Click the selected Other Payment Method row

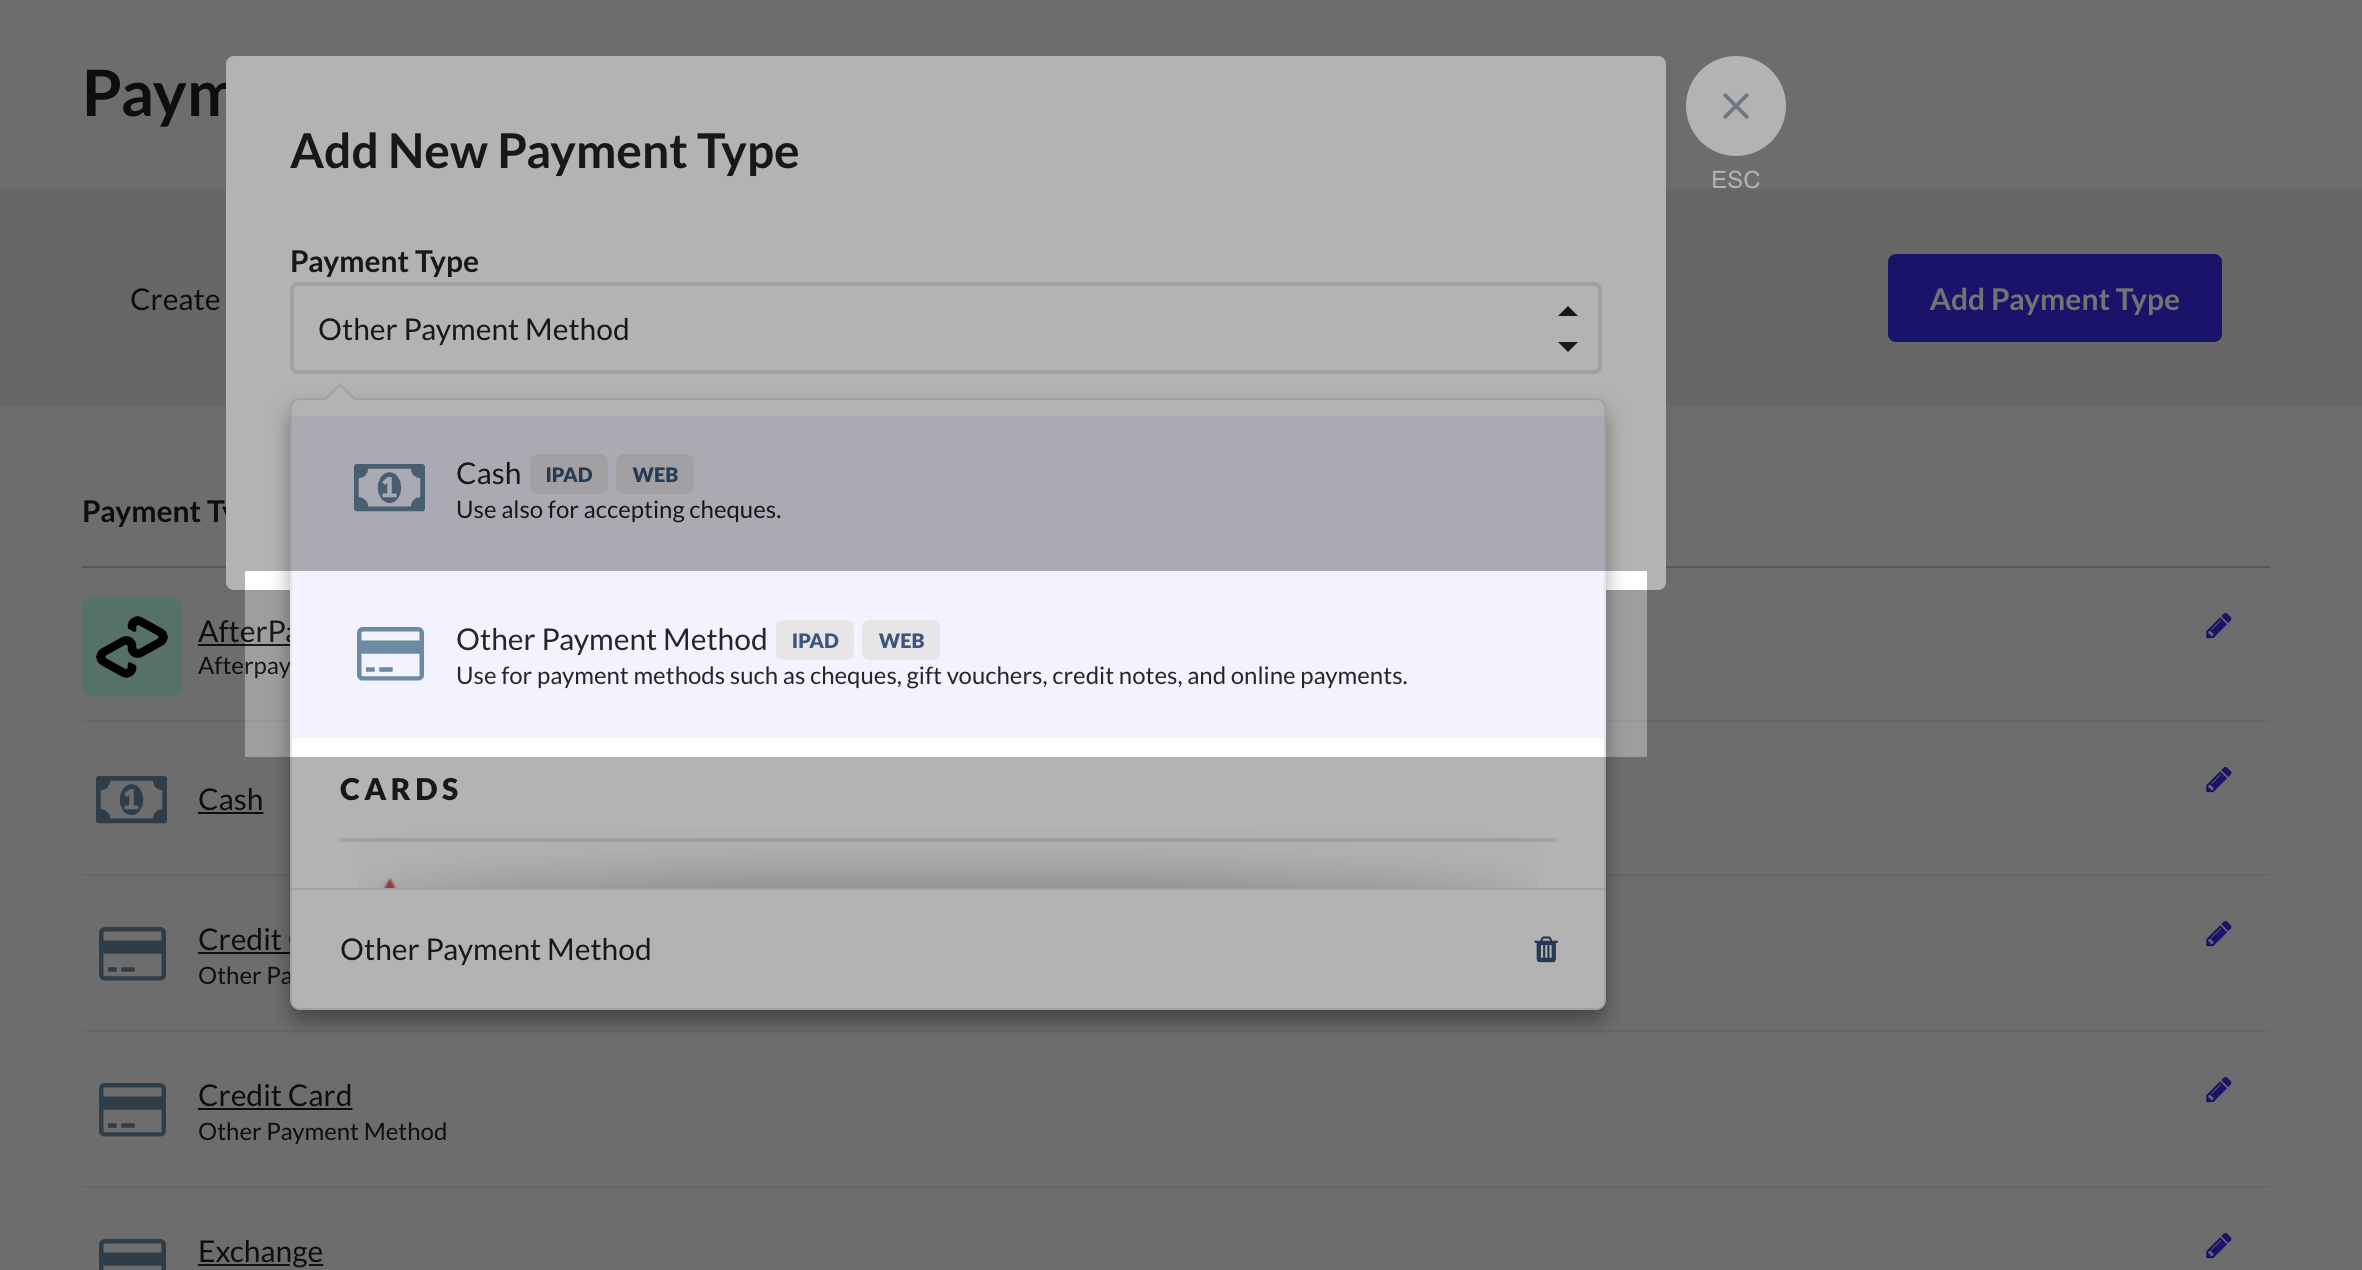(x=495, y=949)
